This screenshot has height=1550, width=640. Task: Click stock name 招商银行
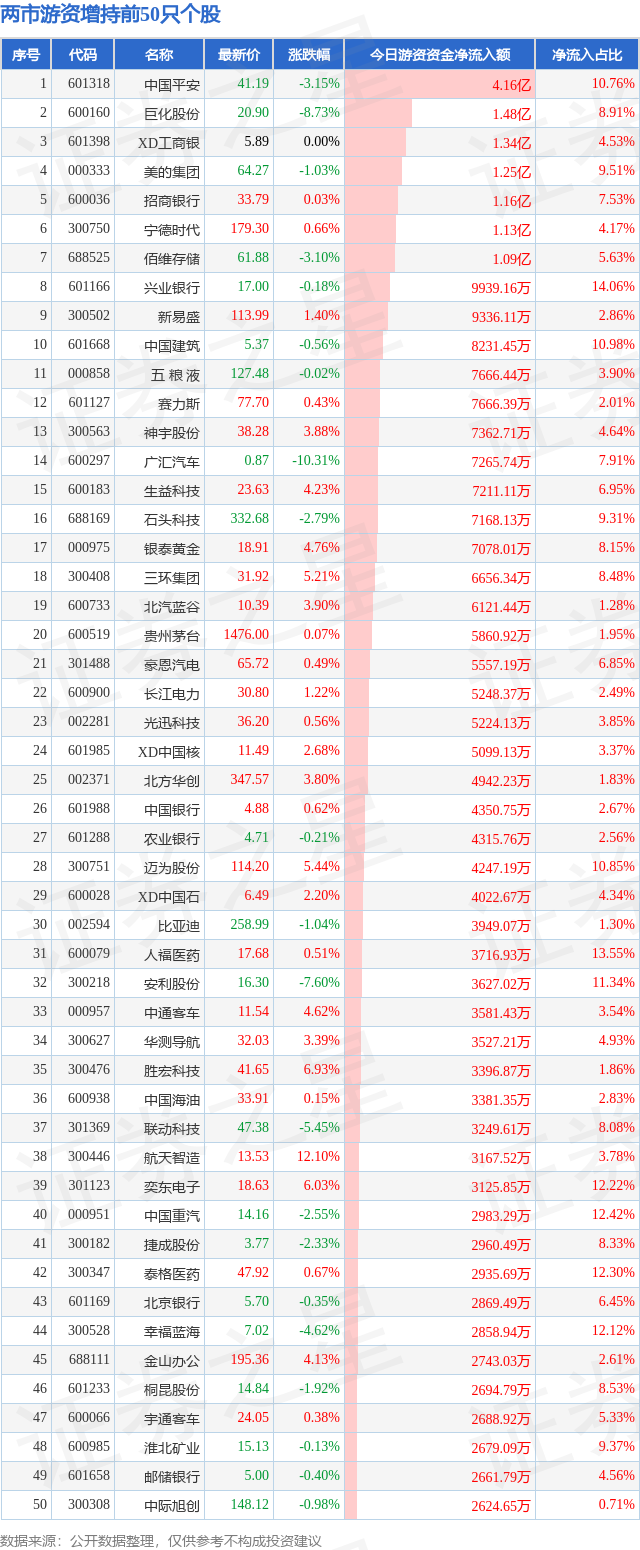(x=172, y=201)
